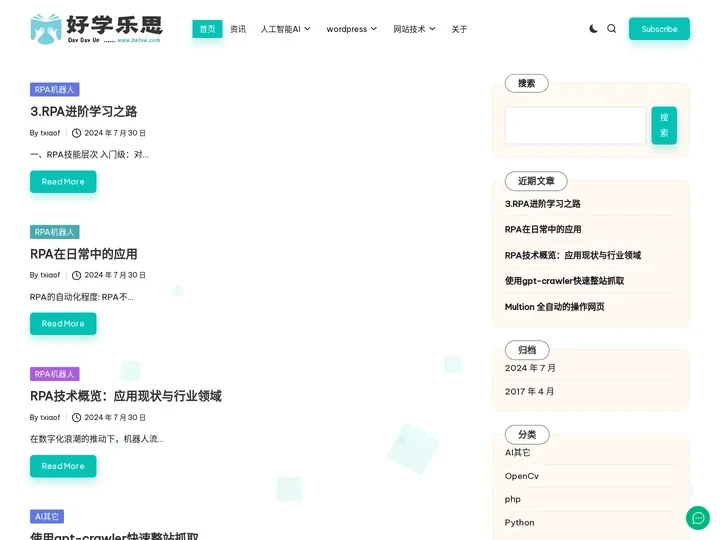720x540 pixels.
Task: Toggle dark mode with the moon icon
Action: tap(593, 28)
